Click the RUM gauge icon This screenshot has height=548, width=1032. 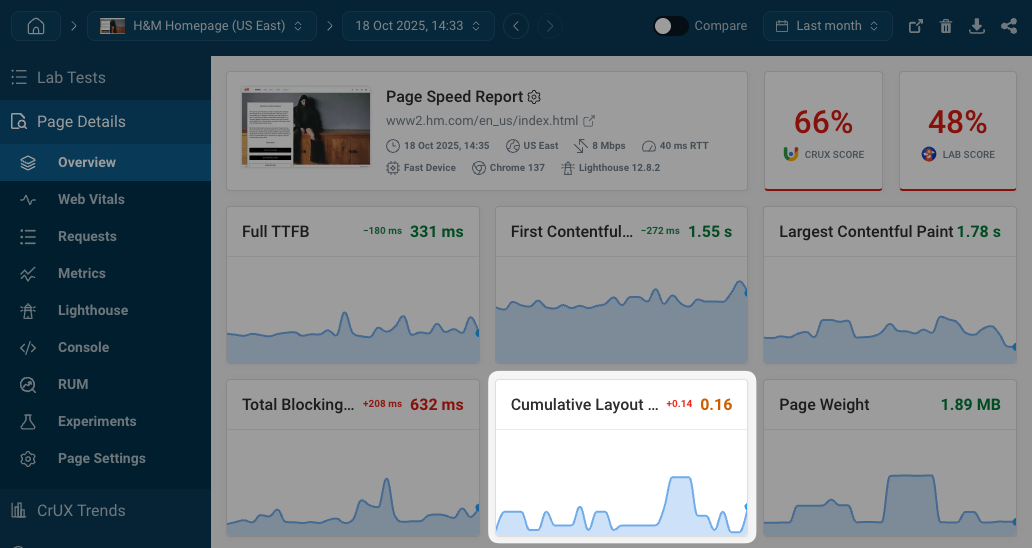point(28,385)
